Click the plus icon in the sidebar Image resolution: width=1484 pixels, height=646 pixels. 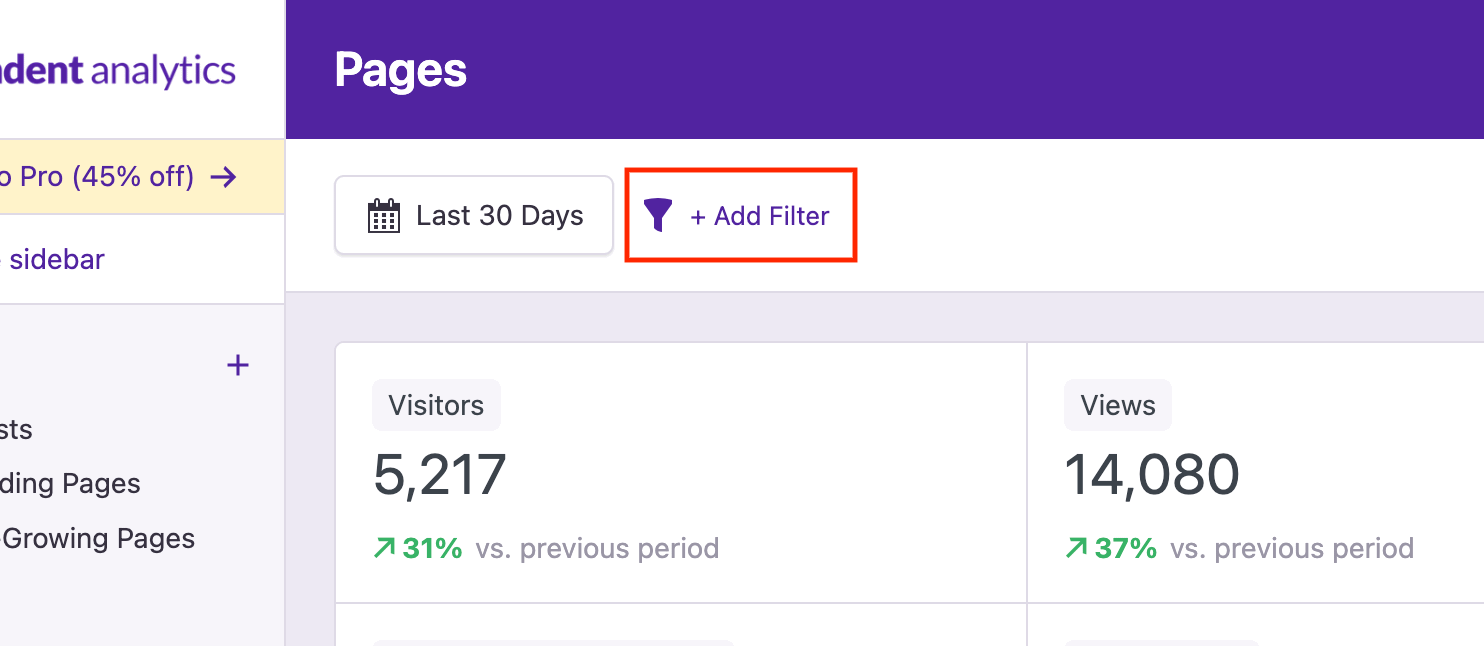tap(238, 365)
